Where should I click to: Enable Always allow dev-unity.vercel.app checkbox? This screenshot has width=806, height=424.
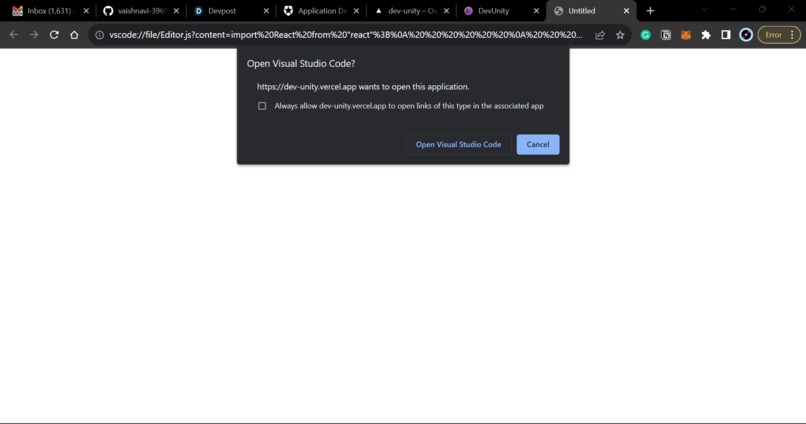point(262,106)
